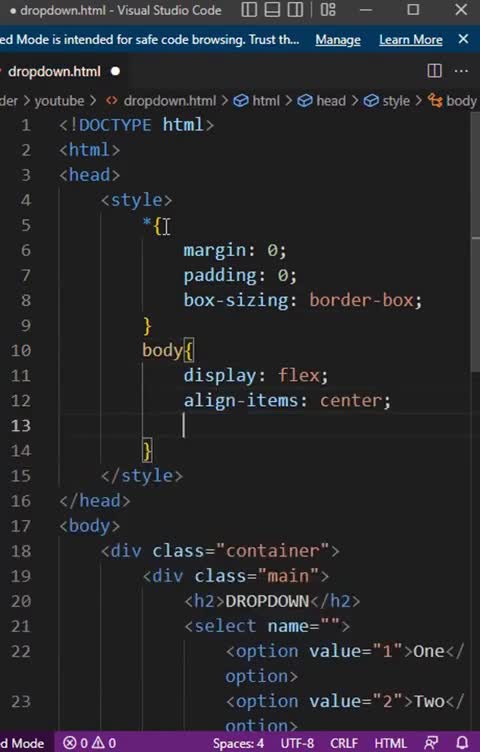The image size is (480, 752).
Task: Click 'select' tag on line 21
Action: pos(225,626)
